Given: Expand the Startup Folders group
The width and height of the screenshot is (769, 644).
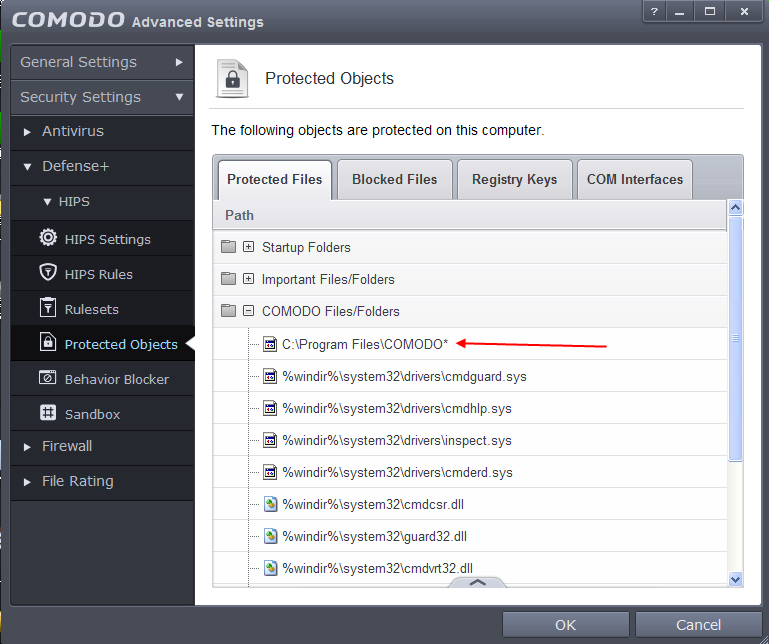Looking at the screenshot, I should pyautogui.click(x=249, y=247).
